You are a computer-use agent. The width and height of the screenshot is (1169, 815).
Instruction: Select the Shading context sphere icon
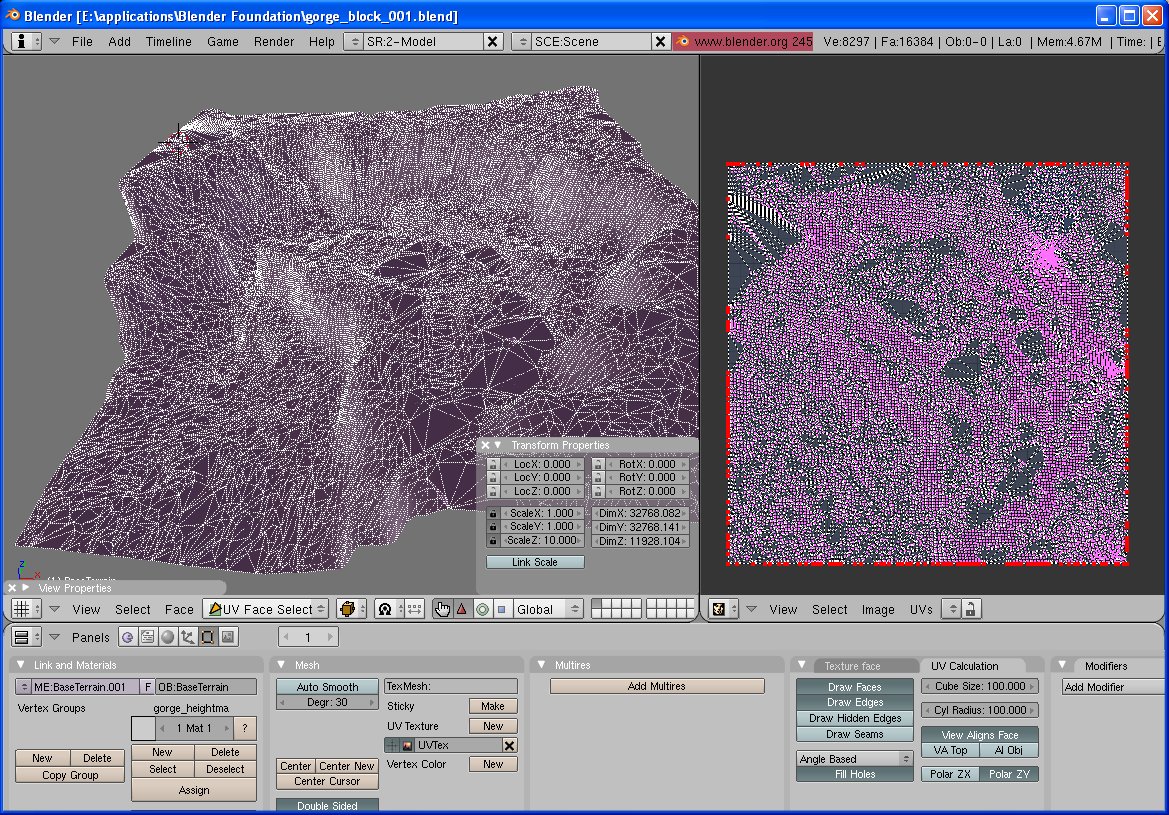tap(167, 637)
